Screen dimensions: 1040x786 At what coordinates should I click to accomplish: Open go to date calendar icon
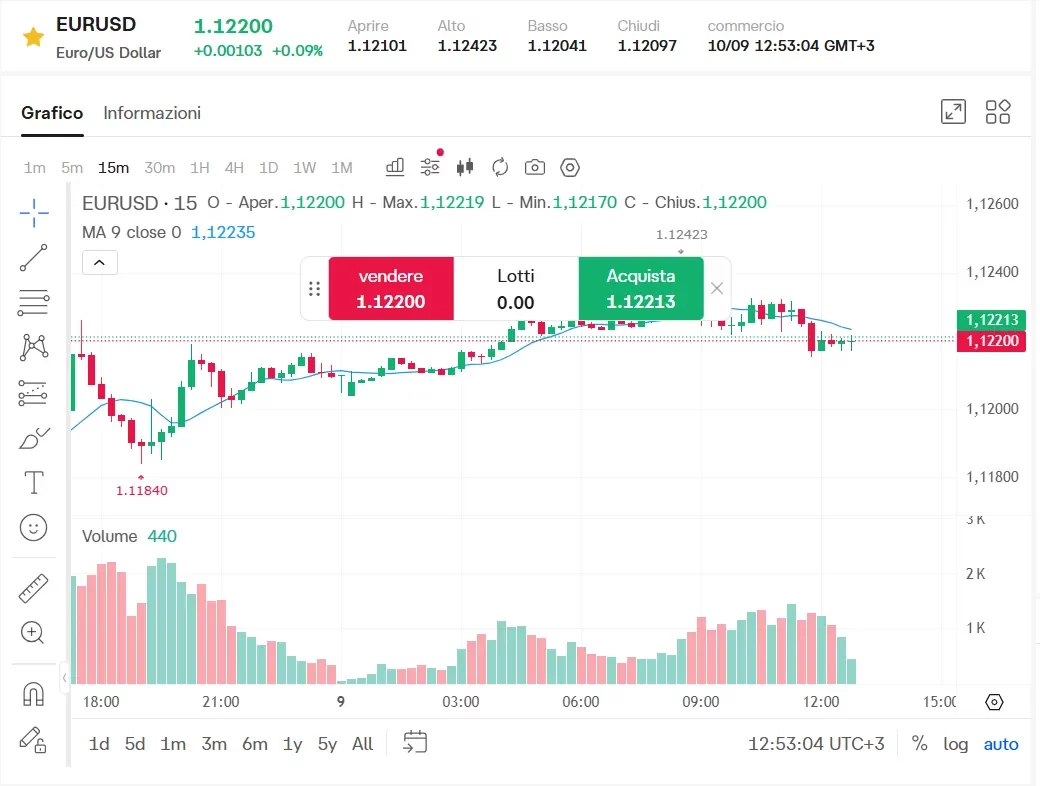click(x=415, y=742)
